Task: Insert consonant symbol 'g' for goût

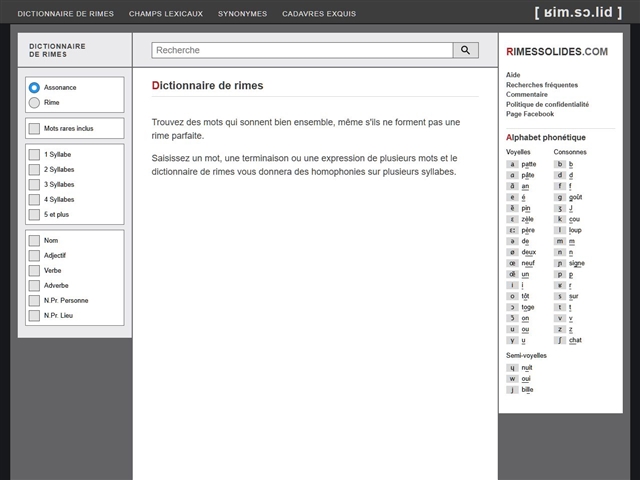Action: click(x=560, y=197)
